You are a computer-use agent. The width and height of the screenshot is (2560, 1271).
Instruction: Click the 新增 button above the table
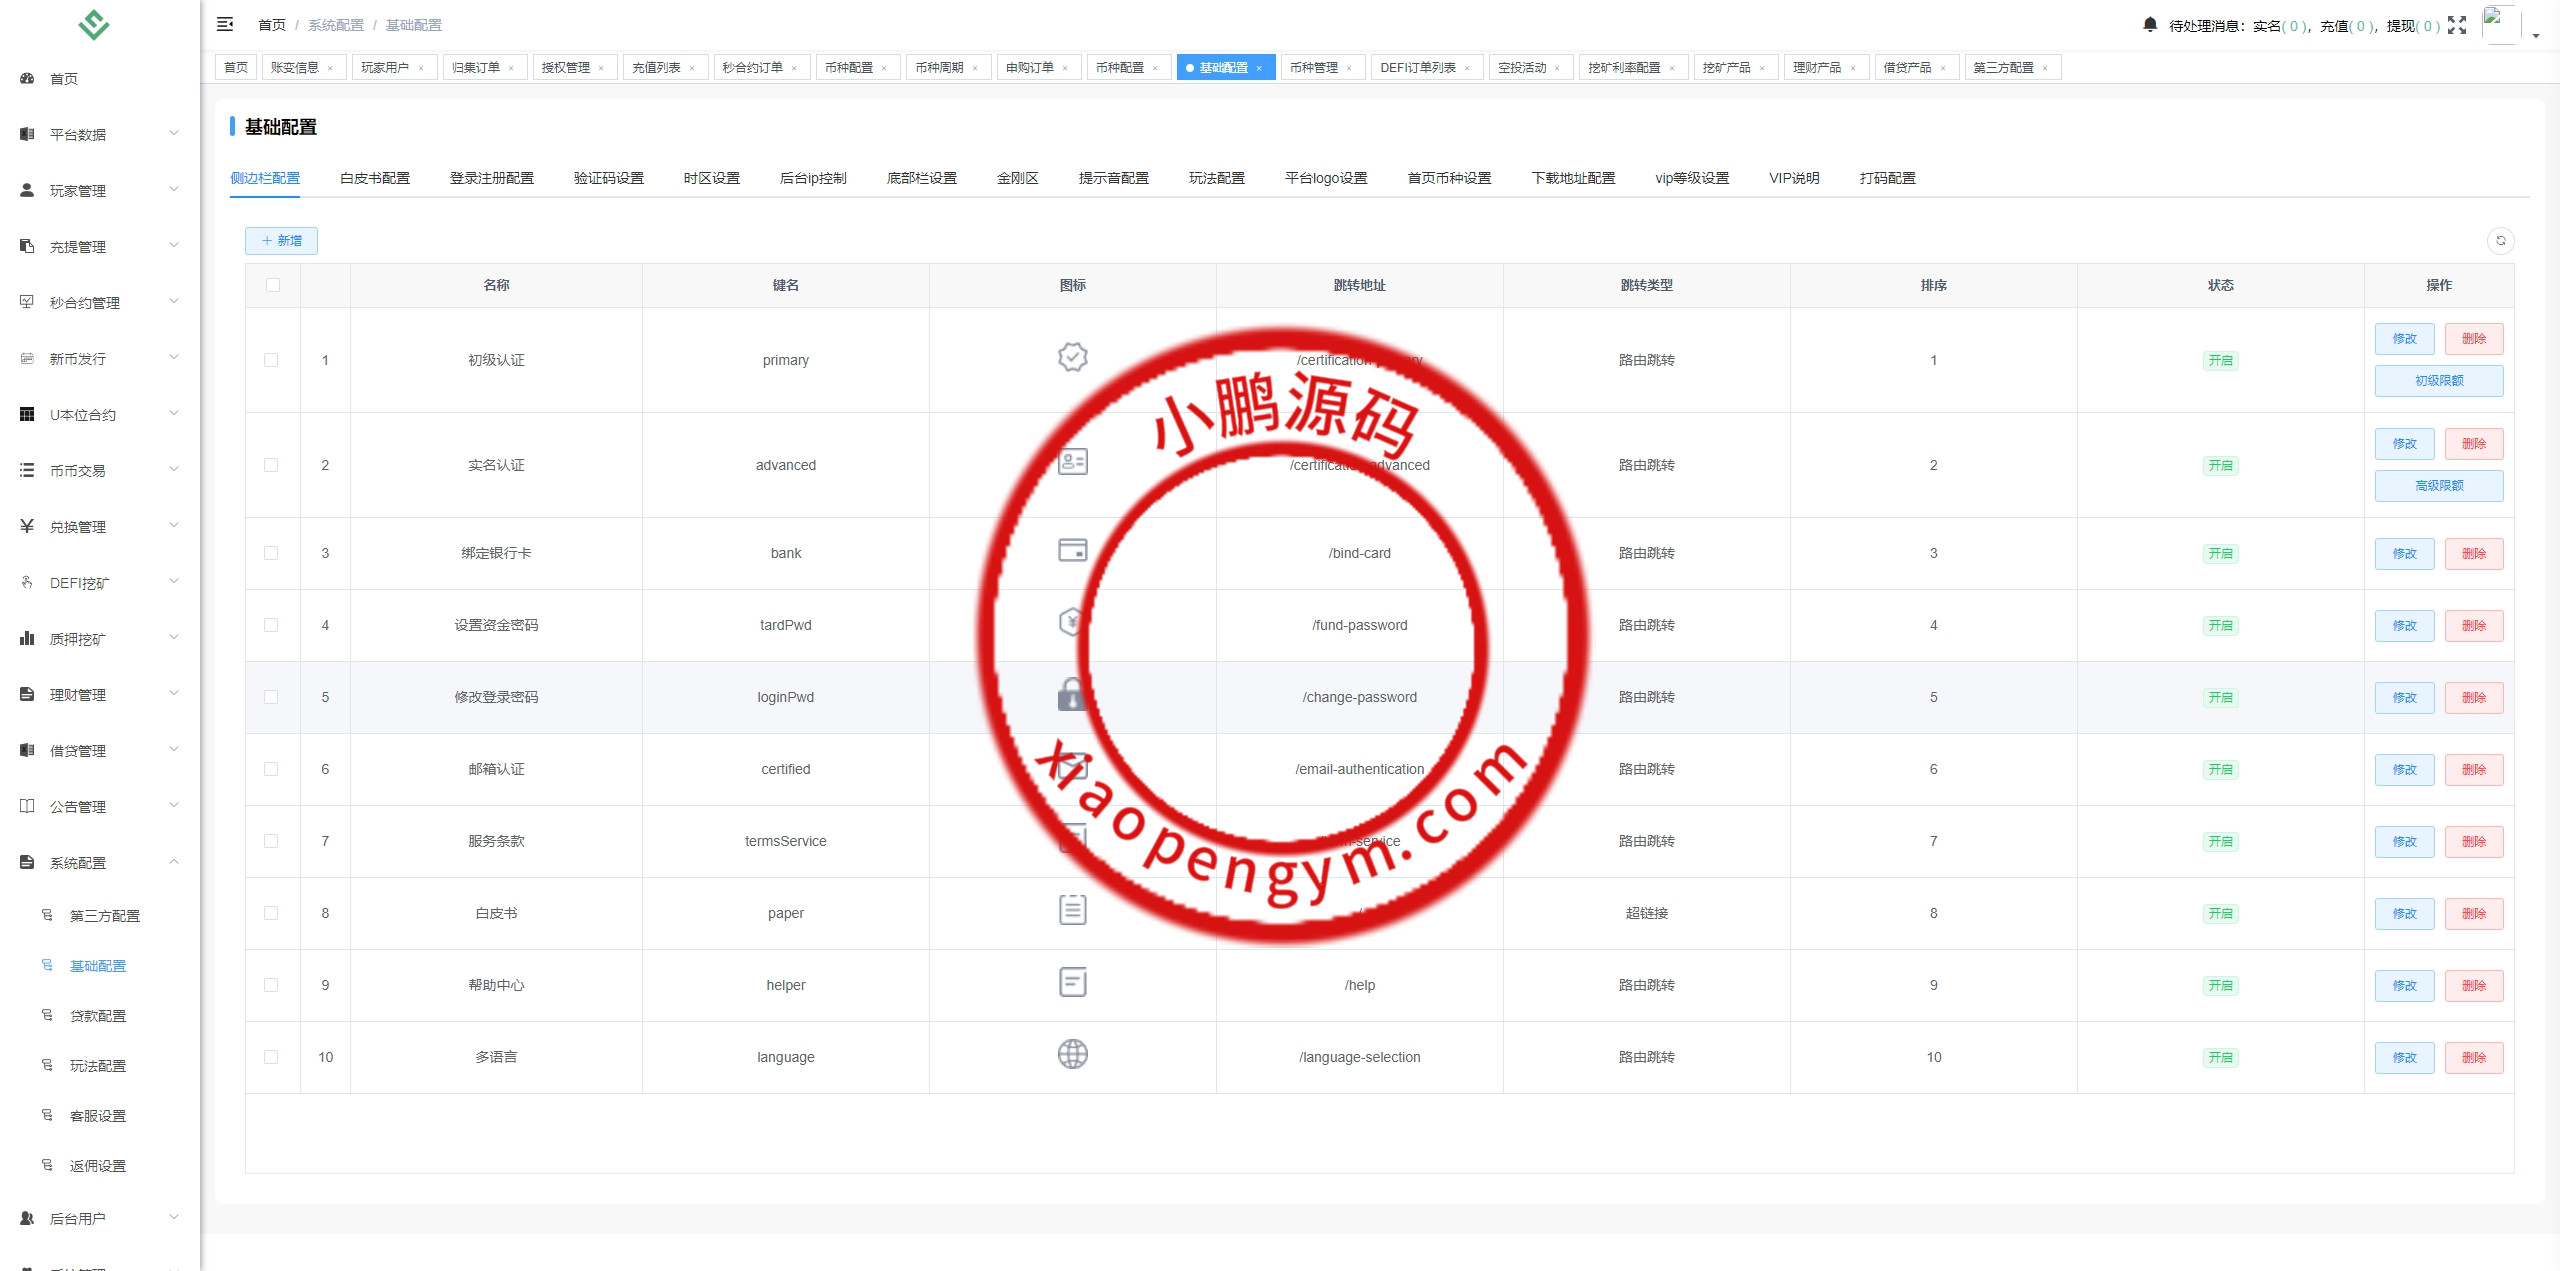[x=281, y=241]
